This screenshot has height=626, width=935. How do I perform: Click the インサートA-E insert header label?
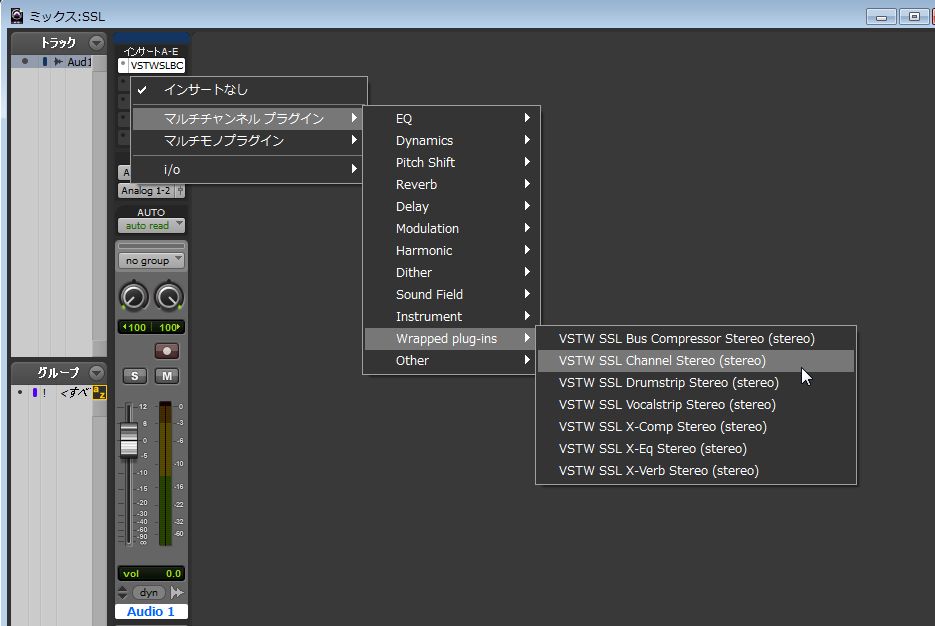pos(151,51)
